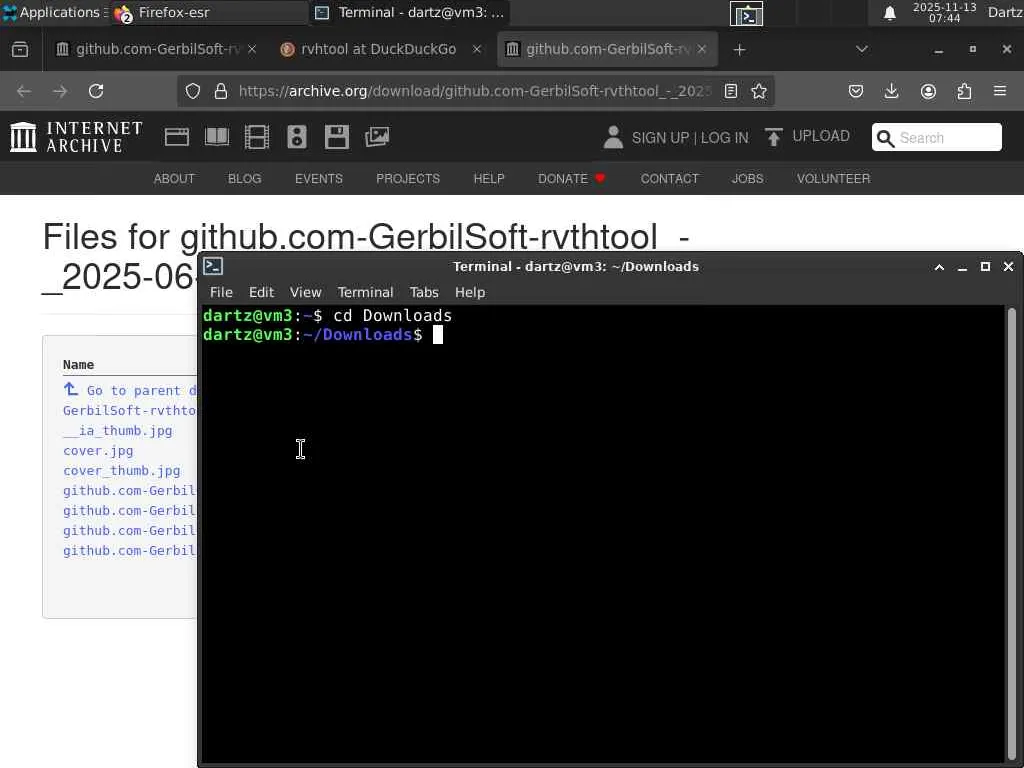Screen dimensions: 1024x768
Task: Open the VOLUNTEER navigation link
Action: (833, 178)
